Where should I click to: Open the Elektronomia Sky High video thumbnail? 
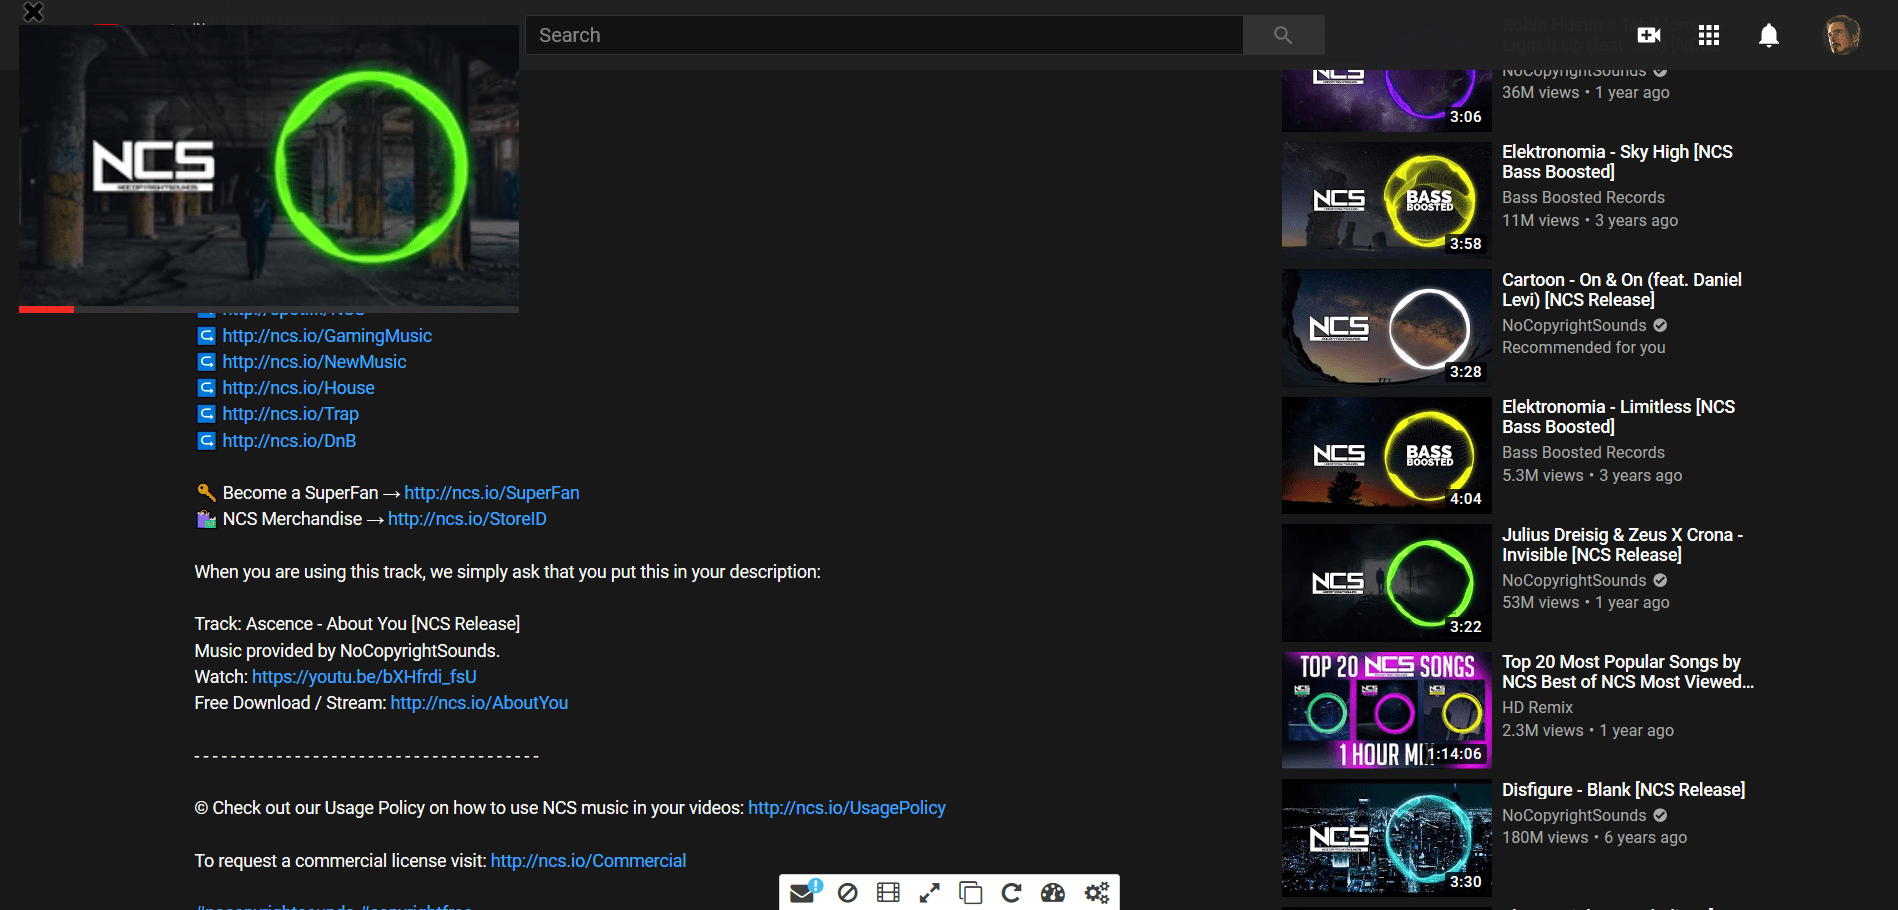pyautogui.click(x=1386, y=198)
